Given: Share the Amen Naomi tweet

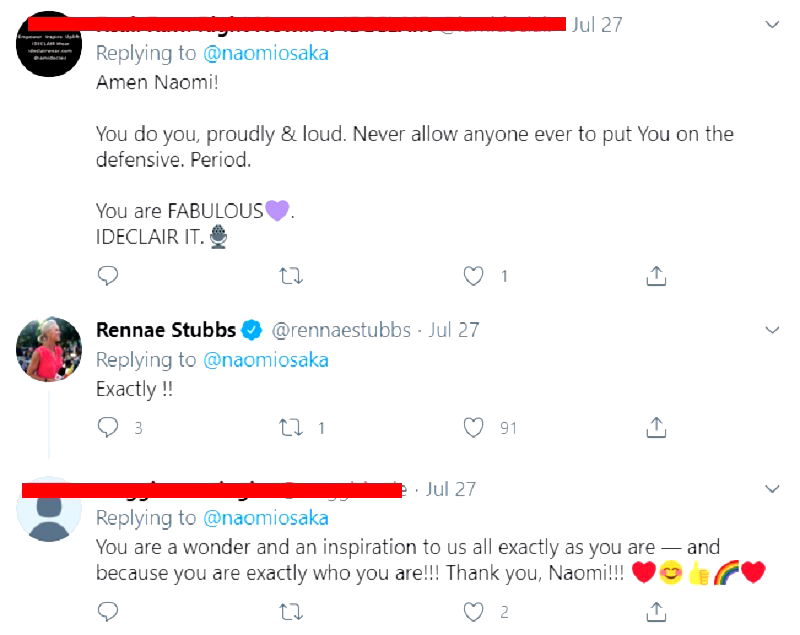Looking at the screenshot, I should pyautogui.click(x=656, y=275).
